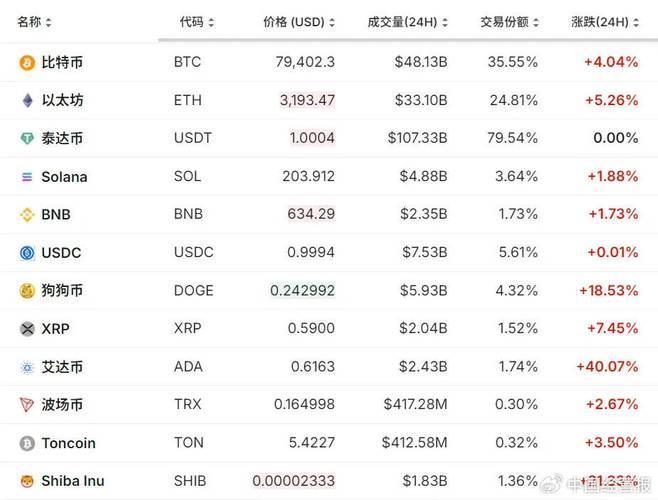658x500 pixels.
Task: Sort by 交易份额 column header
Action: [509, 22]
